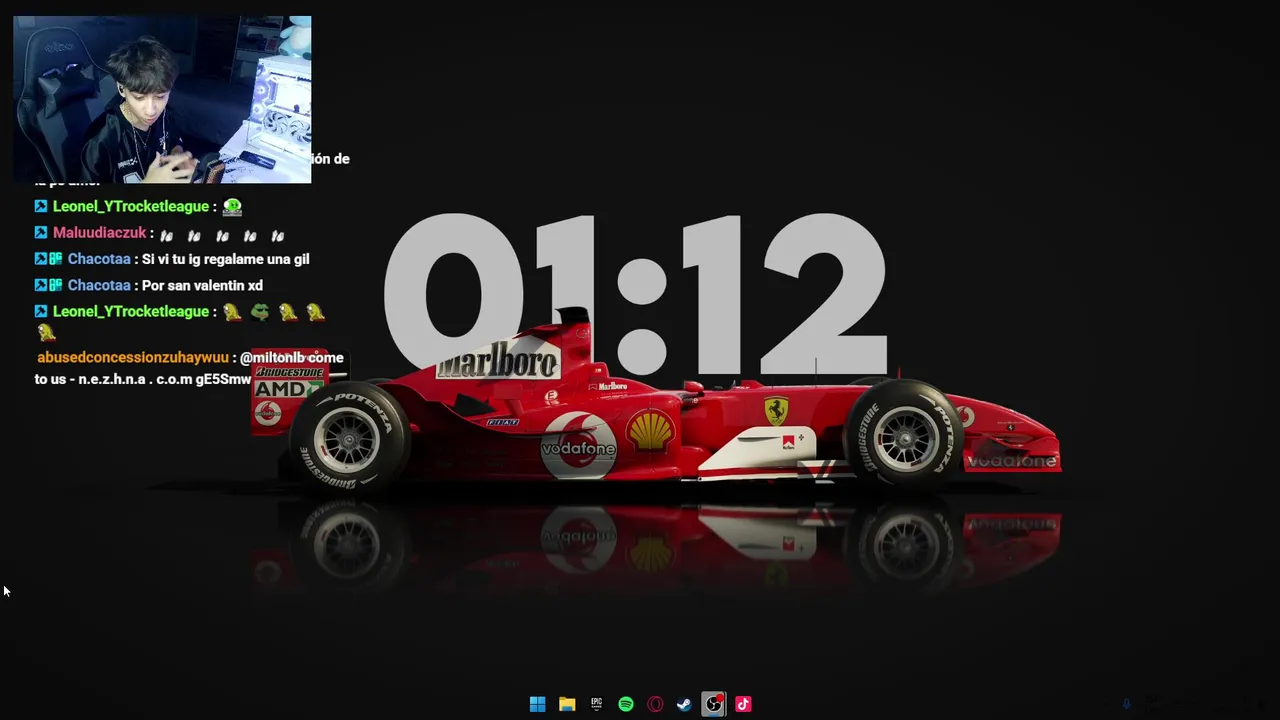Viewport: 1280px width, 720px height.
Task: Open the Opera GX browser icon
Action: point(655,704)
